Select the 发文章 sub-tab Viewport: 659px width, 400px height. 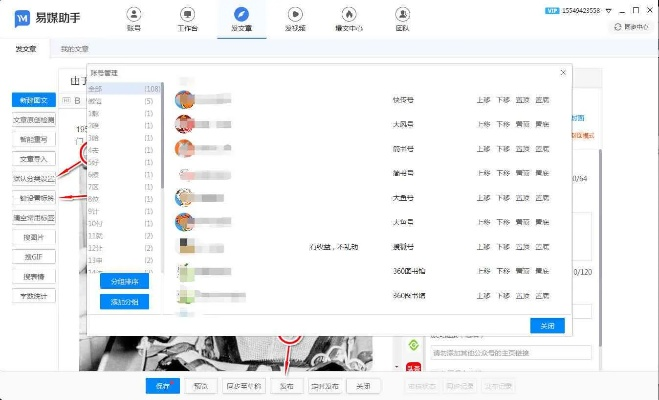pyautogui.click(x=24, y=48)
